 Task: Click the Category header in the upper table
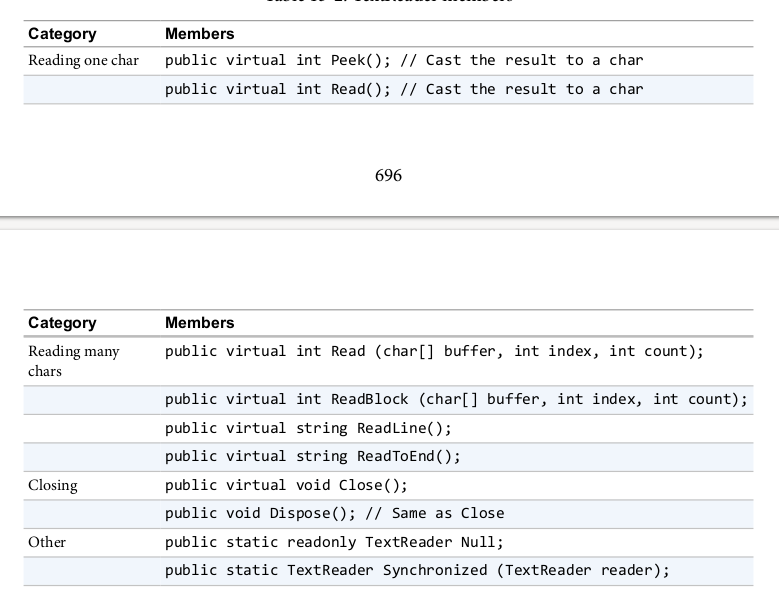[62, 34]
